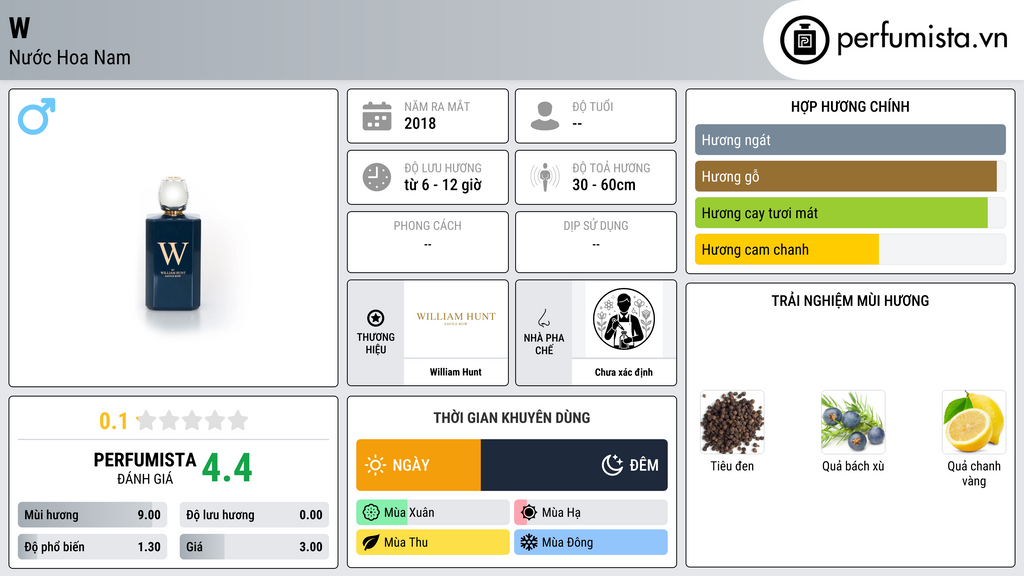Click the Hương ngát accord bar

[850, 140]
